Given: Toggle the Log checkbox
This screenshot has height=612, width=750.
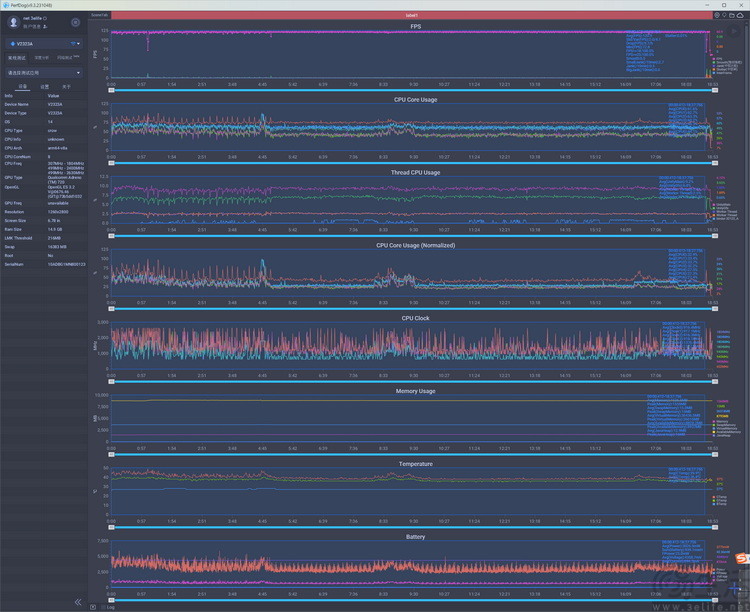Looking at the screenshot, I should click(x=103, y=607).
